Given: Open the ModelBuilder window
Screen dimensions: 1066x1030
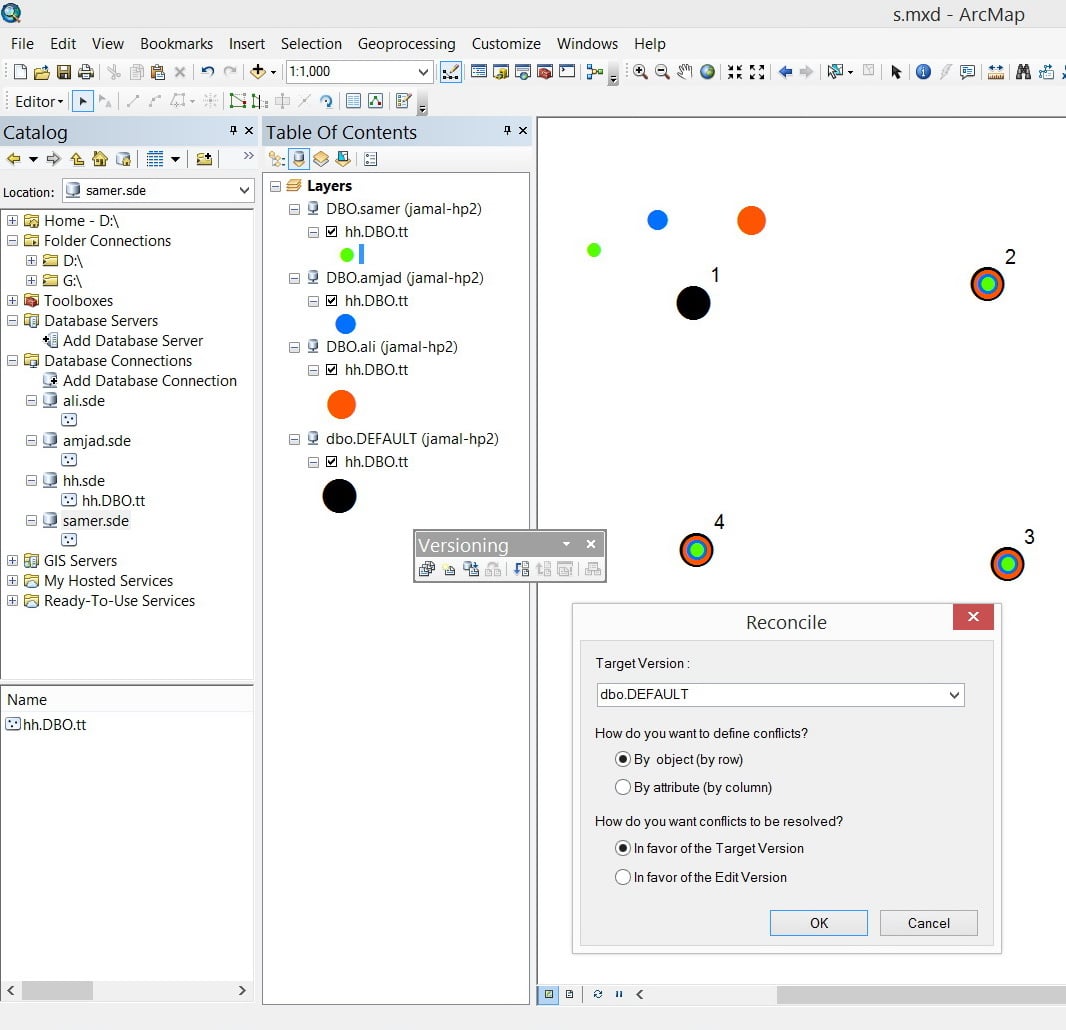Looking at the screenshot, I should point(595,71).
